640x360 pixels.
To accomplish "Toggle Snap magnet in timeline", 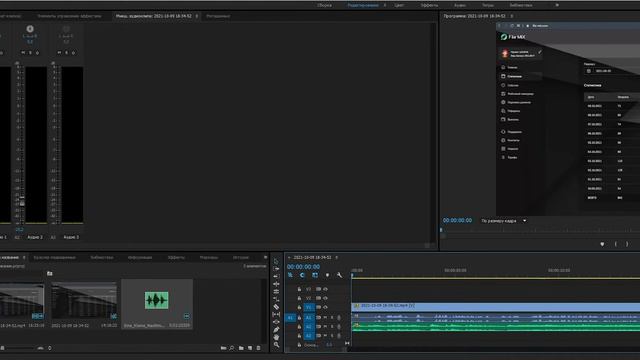I will click(302, 275).
